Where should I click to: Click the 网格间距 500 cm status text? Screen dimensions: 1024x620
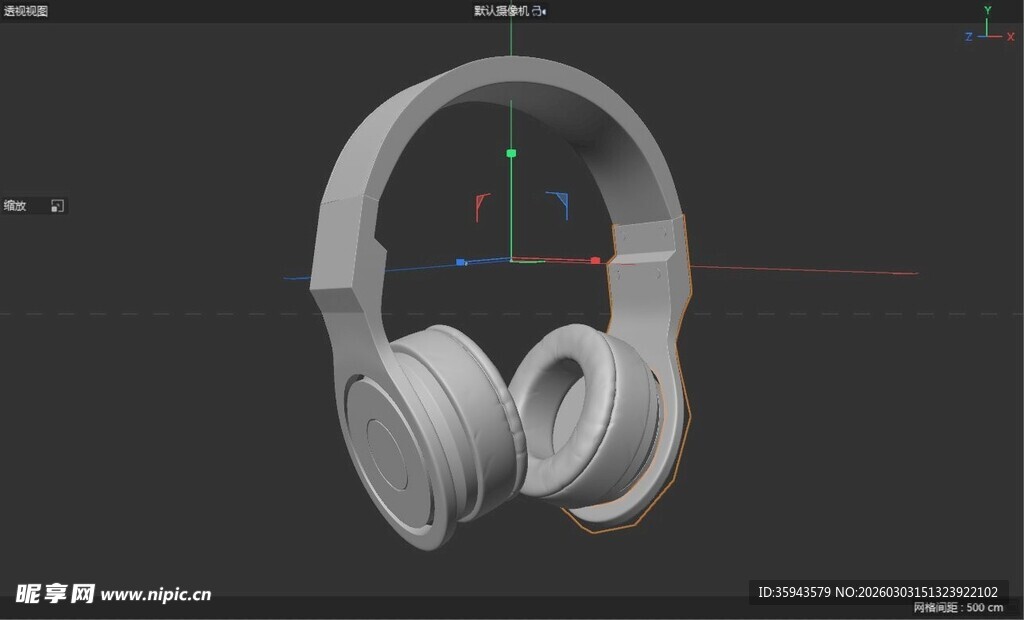(957, 608)
